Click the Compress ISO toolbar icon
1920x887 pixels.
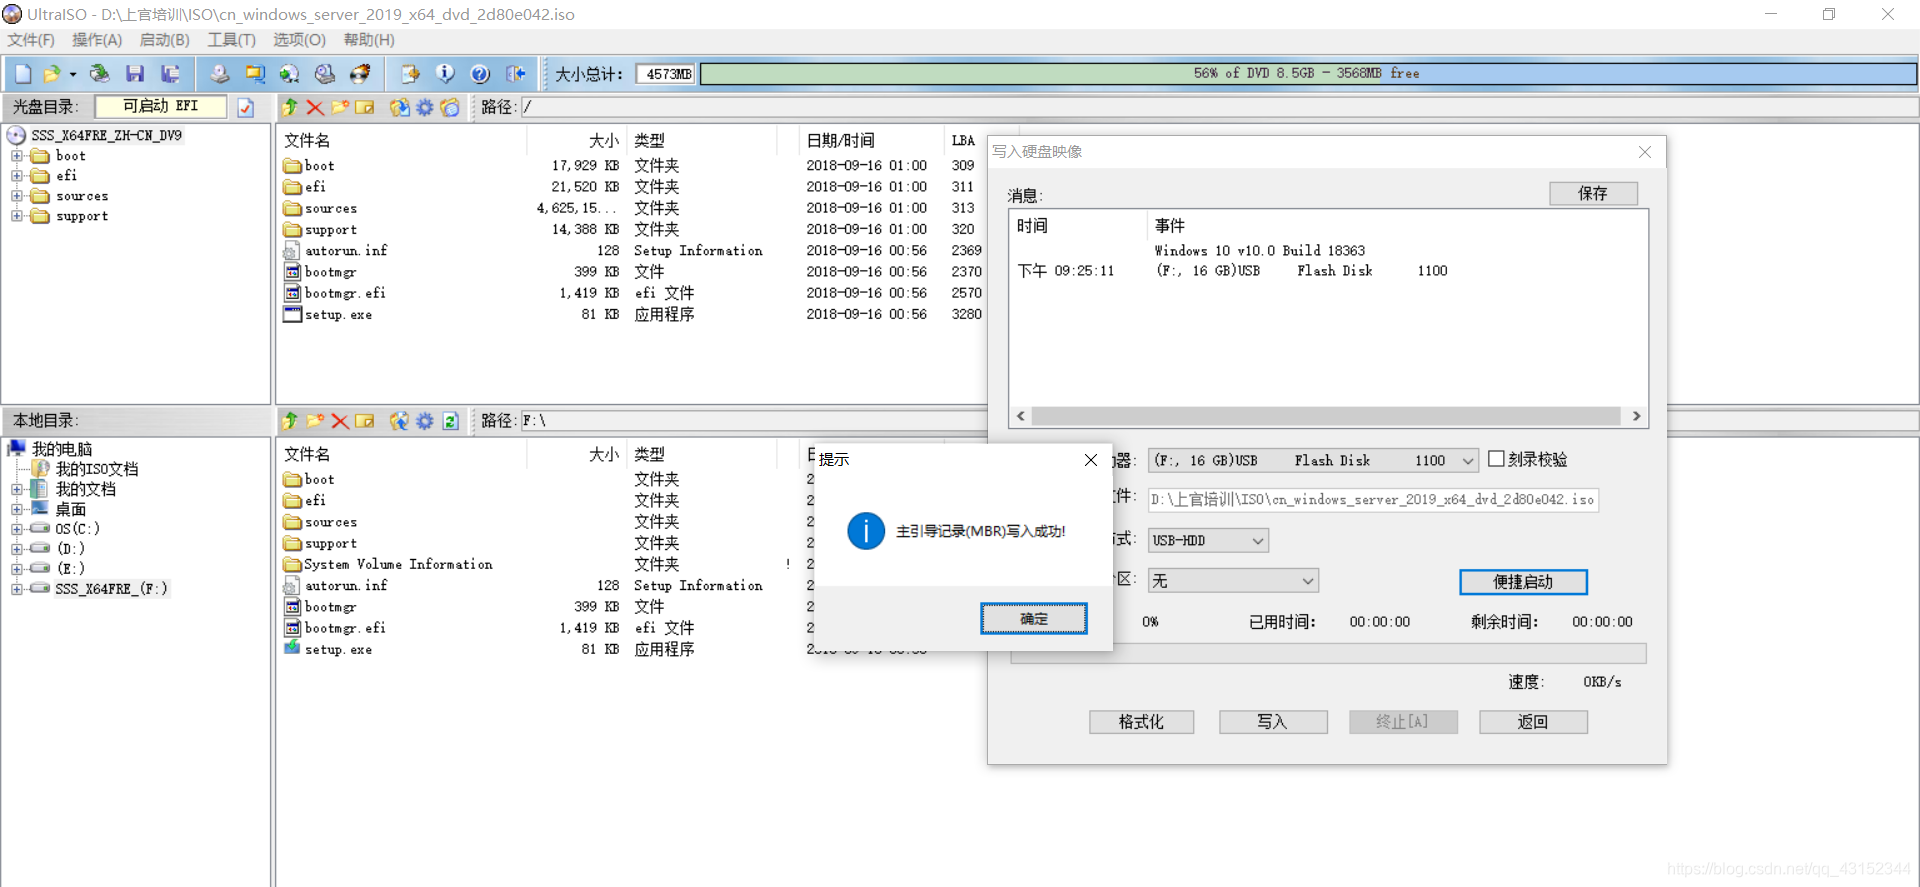click(255, 74)
